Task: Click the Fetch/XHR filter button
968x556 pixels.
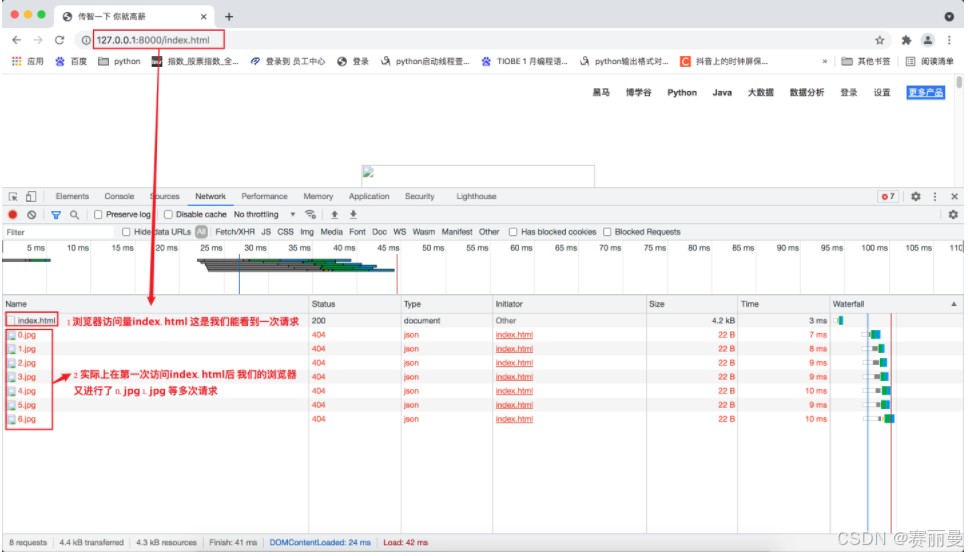Action: (x=235, y=232)
